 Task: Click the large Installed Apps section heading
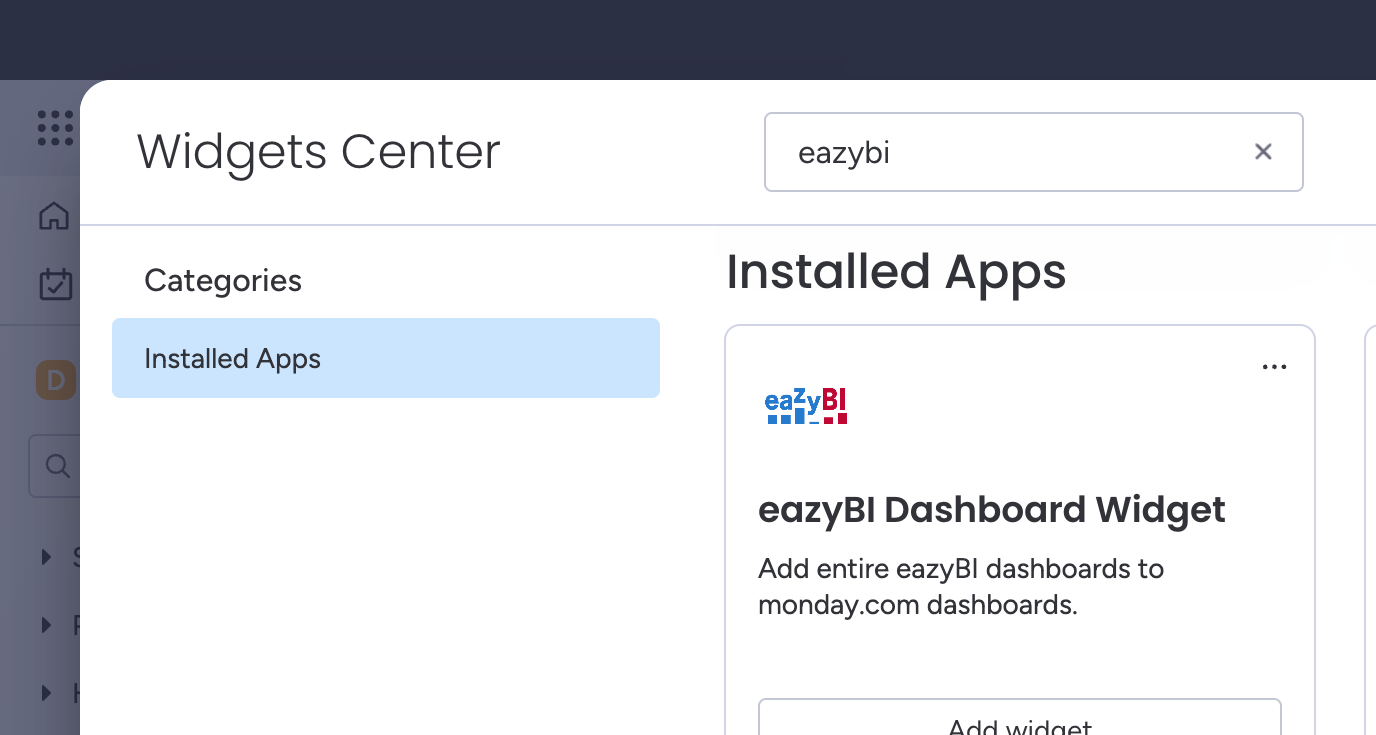pyautogui.click(x=896, y=272)
